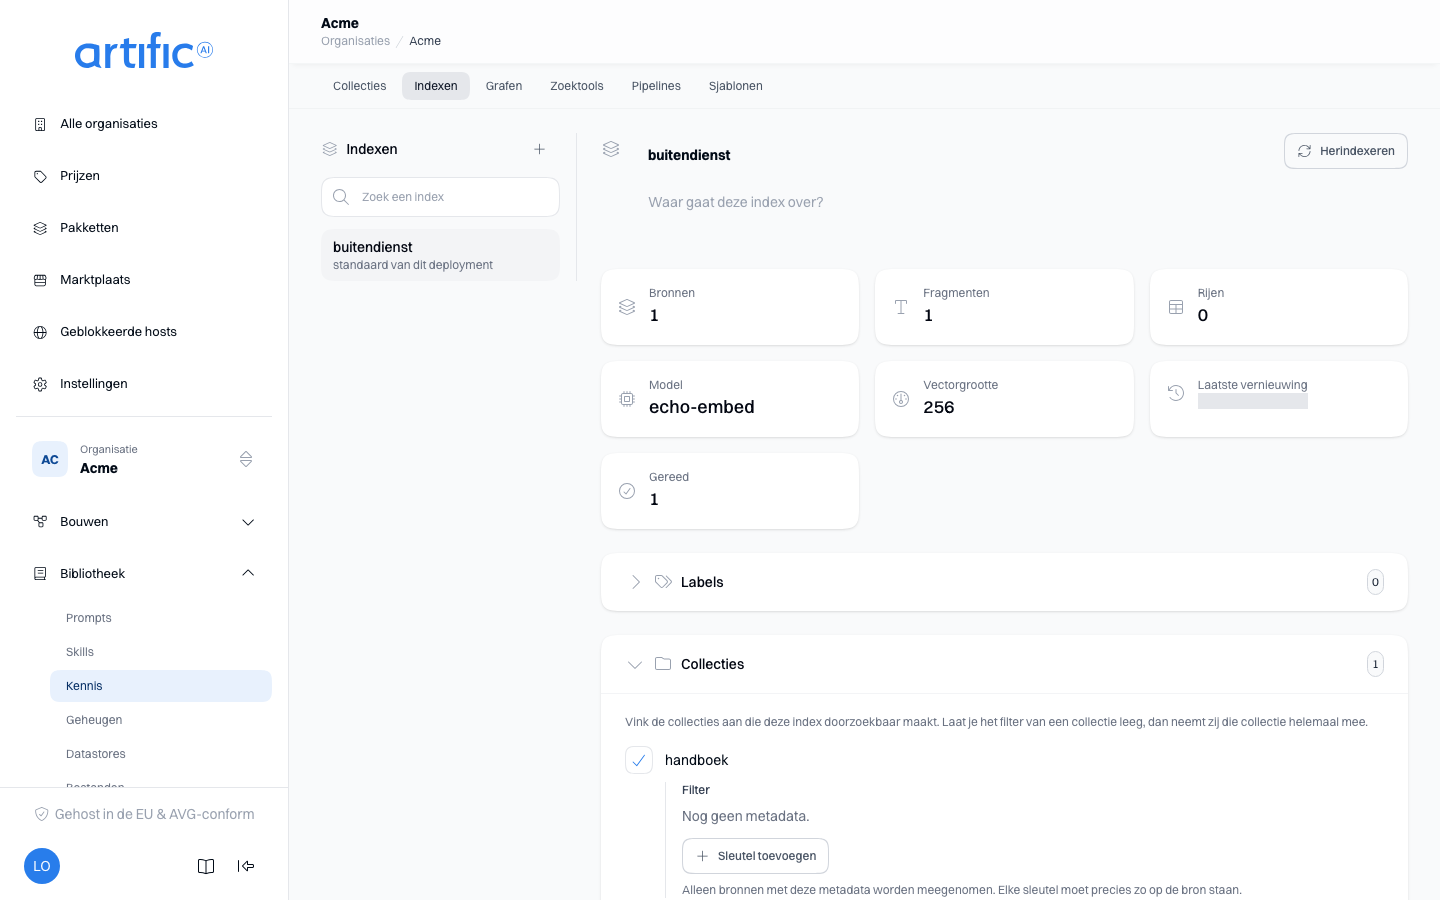
Task: Open the Pipelines tab
Action: click(x=656, y=86)
